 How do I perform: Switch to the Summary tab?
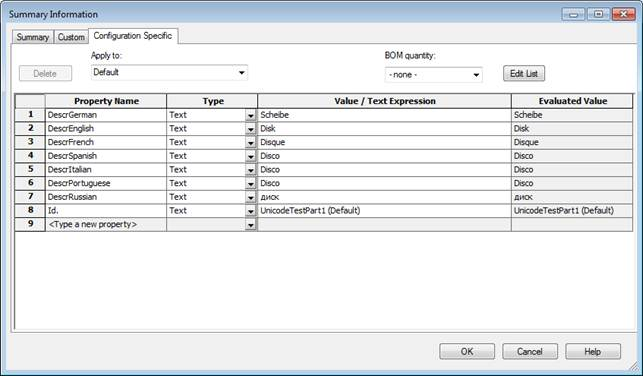click(x=33, y=37)
